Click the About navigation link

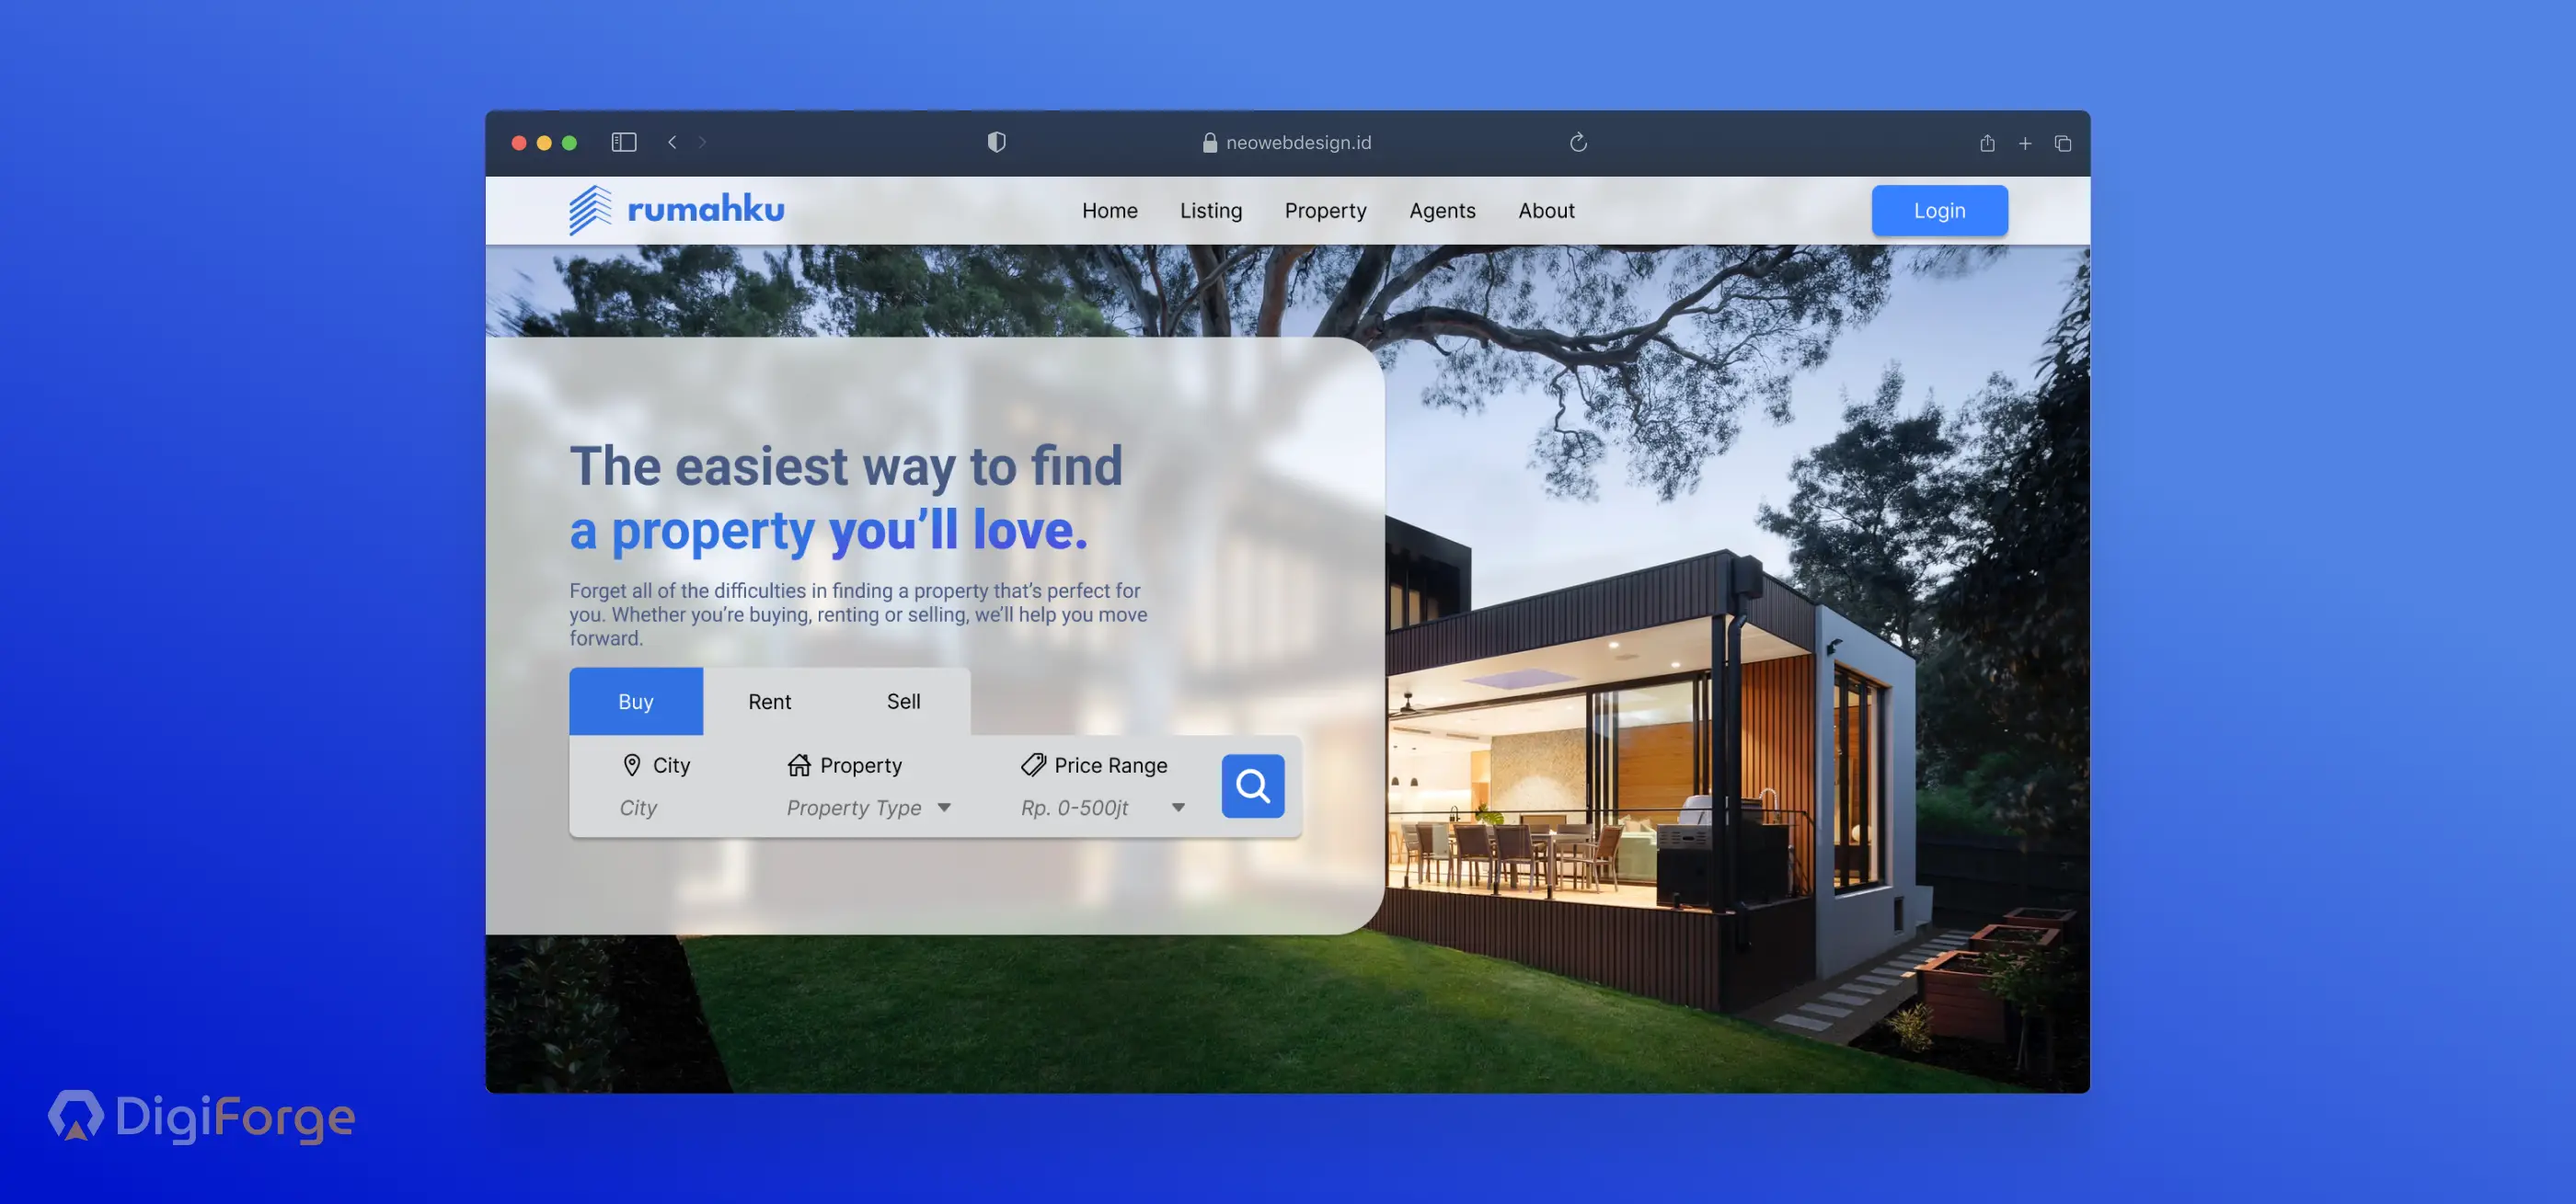(1546, 210)
